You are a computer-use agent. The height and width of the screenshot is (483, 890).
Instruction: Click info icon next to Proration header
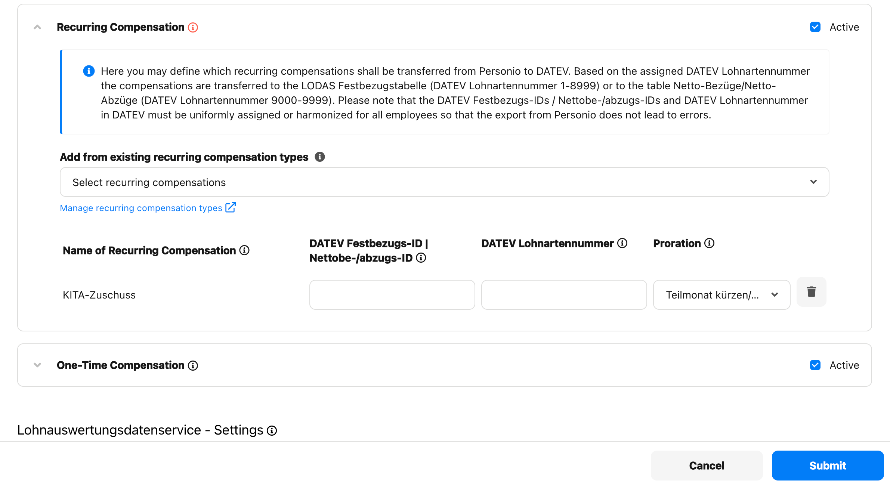(709, 243)
